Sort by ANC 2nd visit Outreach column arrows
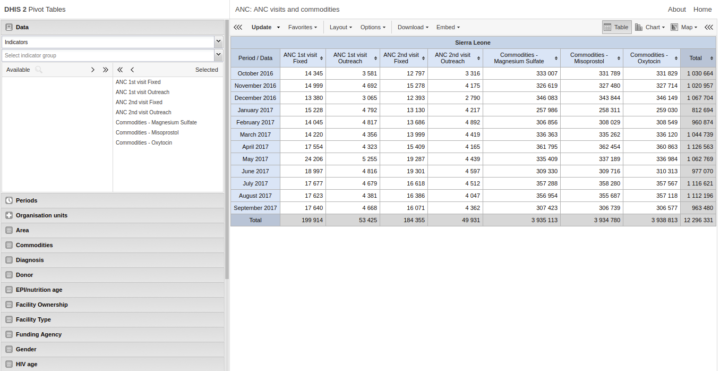Image resolution: width=720 pixels, height=371 pixels. click(x=478, y=58)
